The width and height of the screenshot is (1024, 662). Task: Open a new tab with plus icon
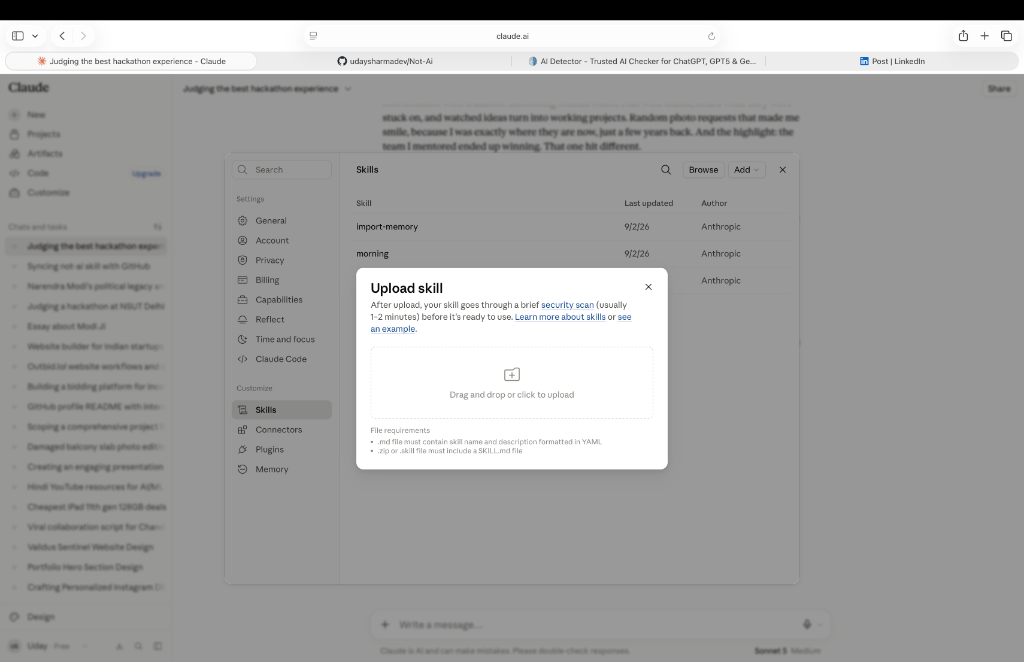(984, 36)
